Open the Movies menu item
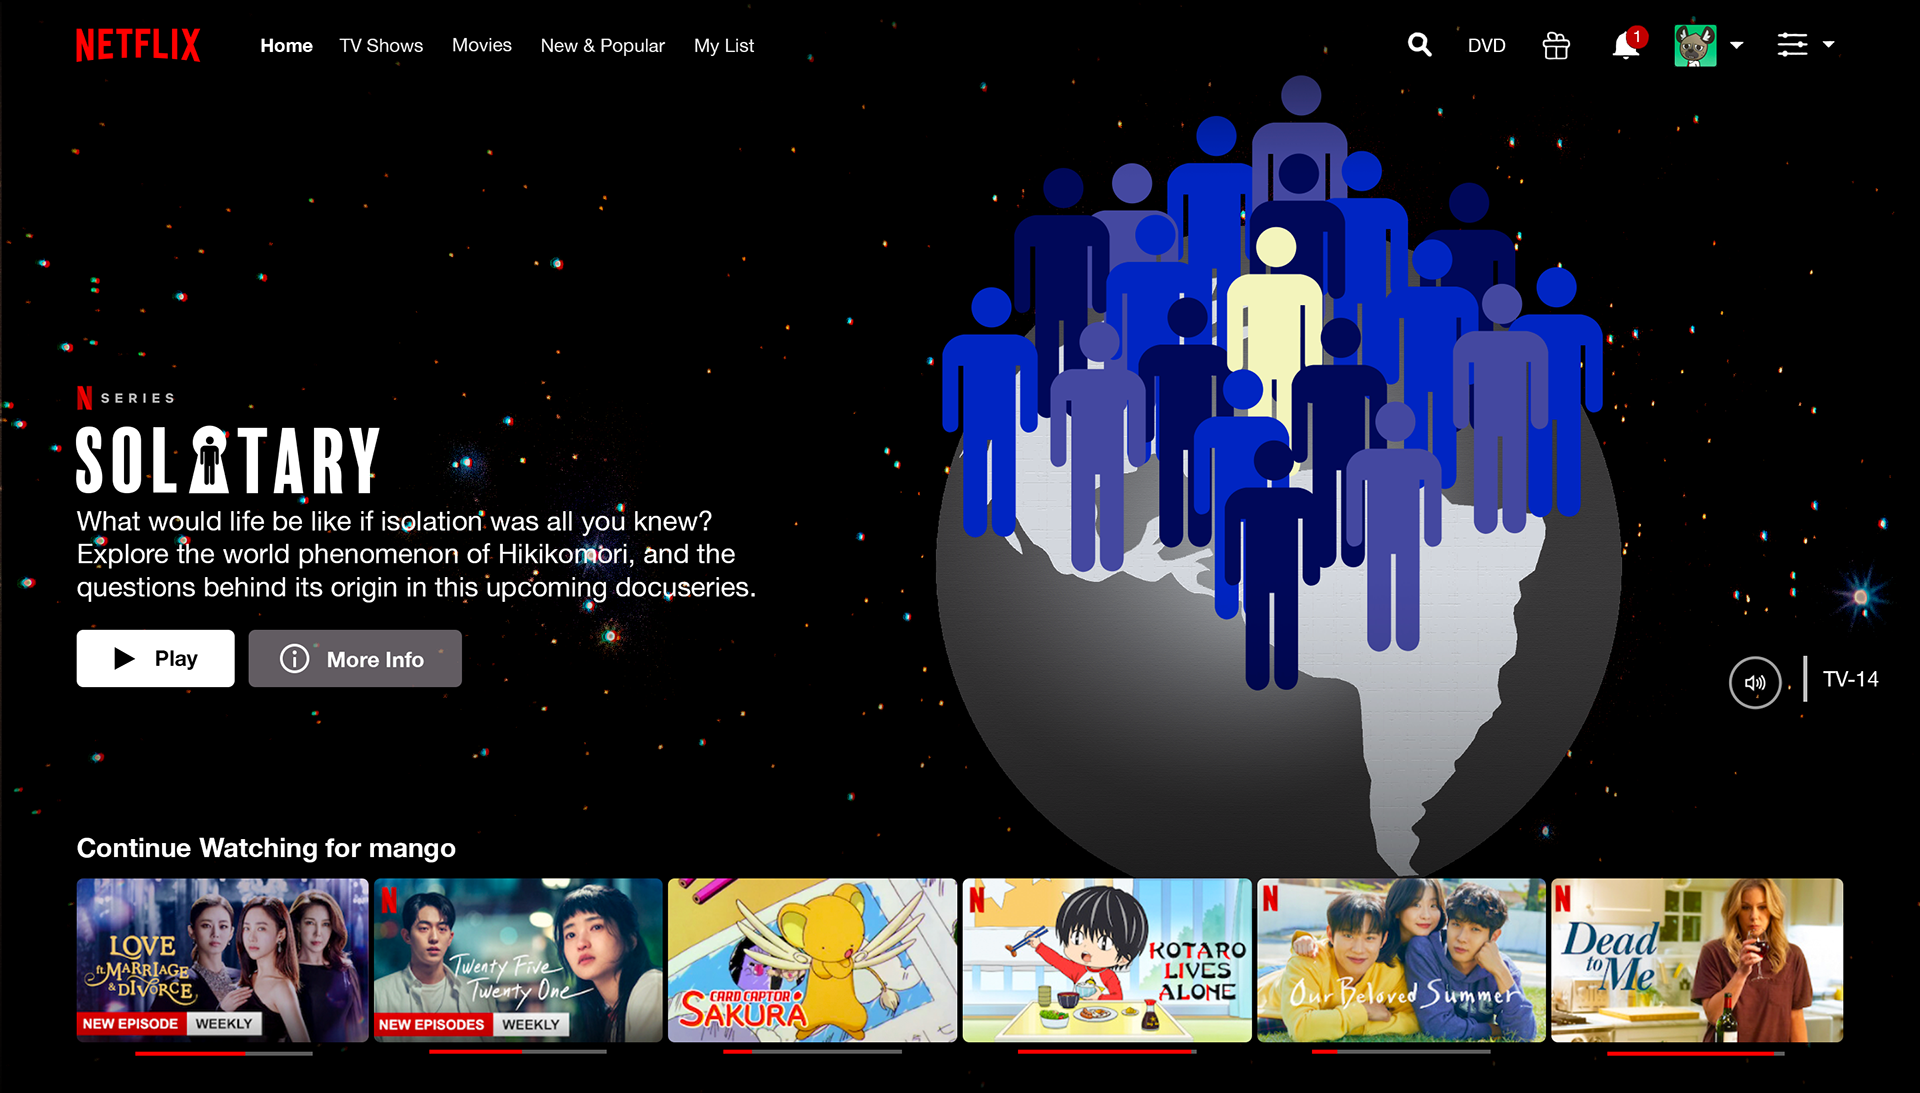The image size is (1920, 1093). pyautogui.click(x=481, y=45)
